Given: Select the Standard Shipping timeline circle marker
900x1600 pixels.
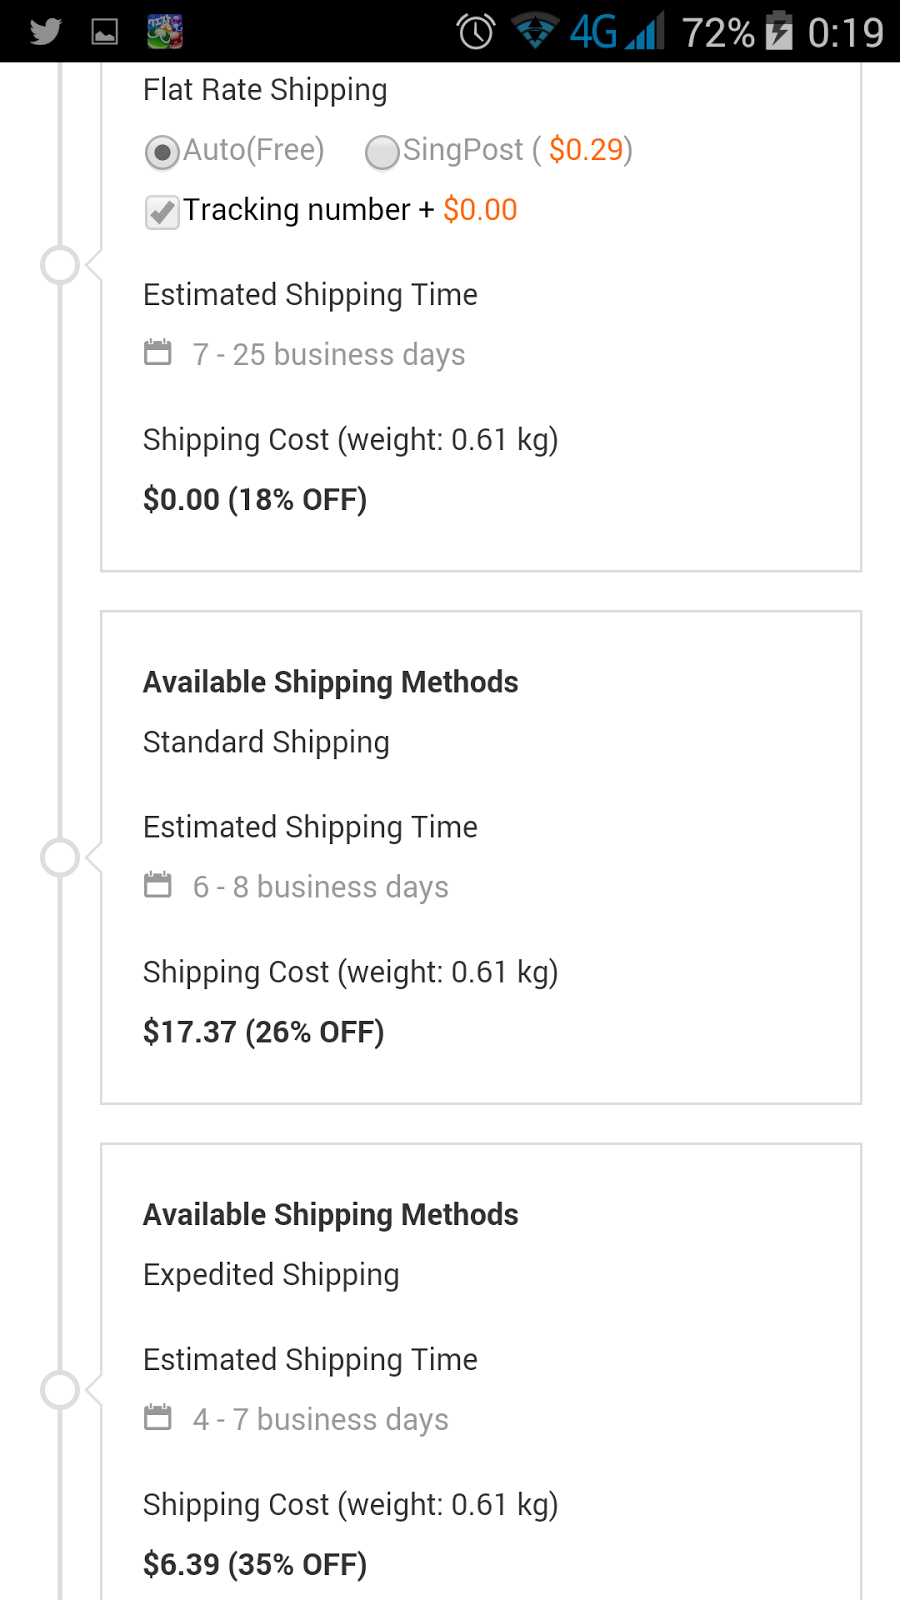Looking at the screenshot, I should (60, 858).
